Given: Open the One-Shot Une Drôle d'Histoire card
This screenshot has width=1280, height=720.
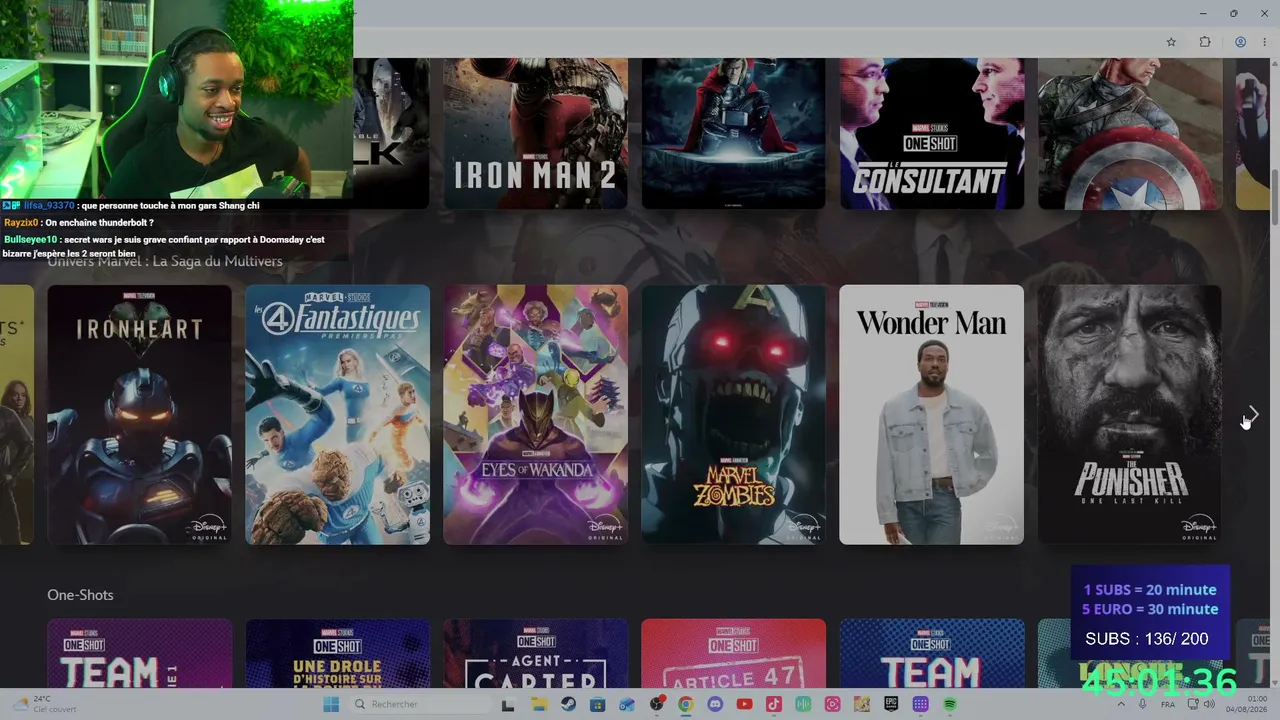Looking at the screenshot, I should pos(337,654).
